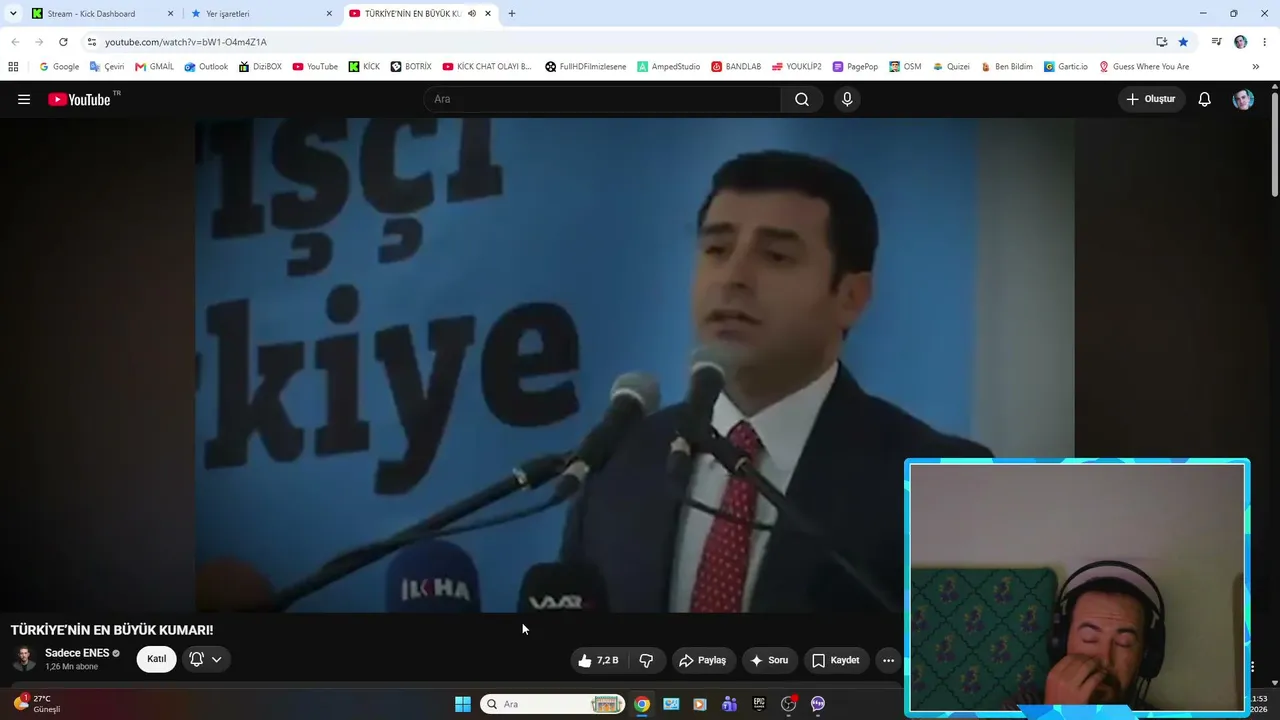The height and width of the screenshot is (720, 1280).
Task: Click the Windows taskbar search box
Action: point(552,704)
